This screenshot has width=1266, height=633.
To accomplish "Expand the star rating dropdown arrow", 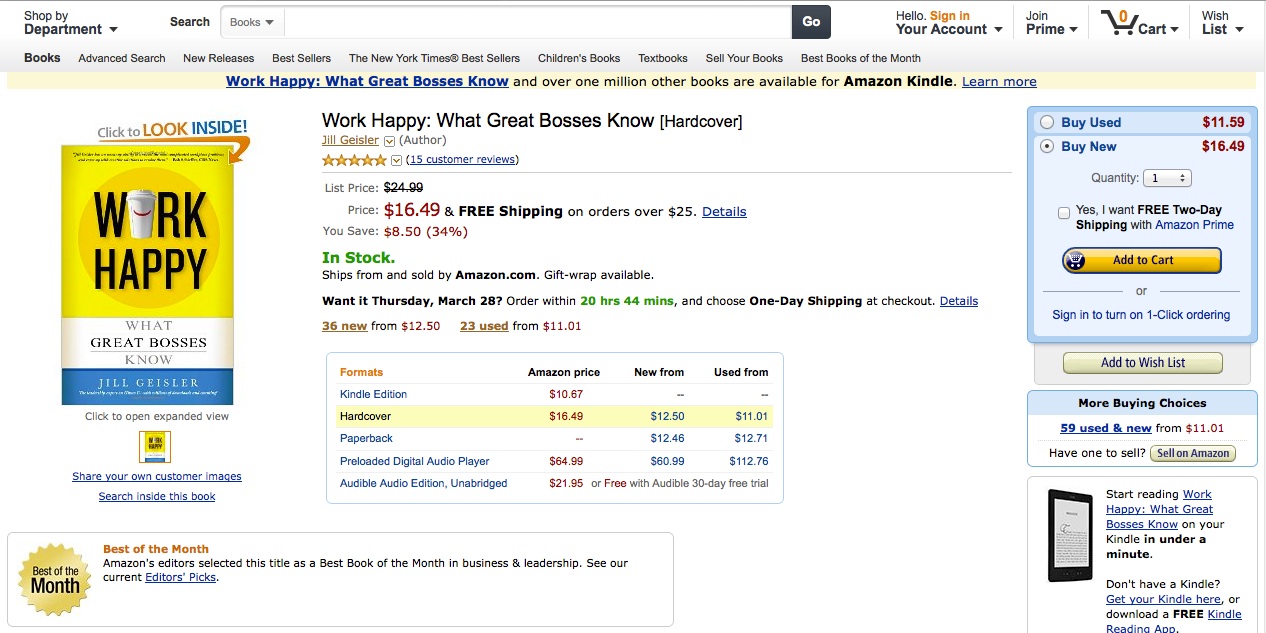I will point(396,160).
